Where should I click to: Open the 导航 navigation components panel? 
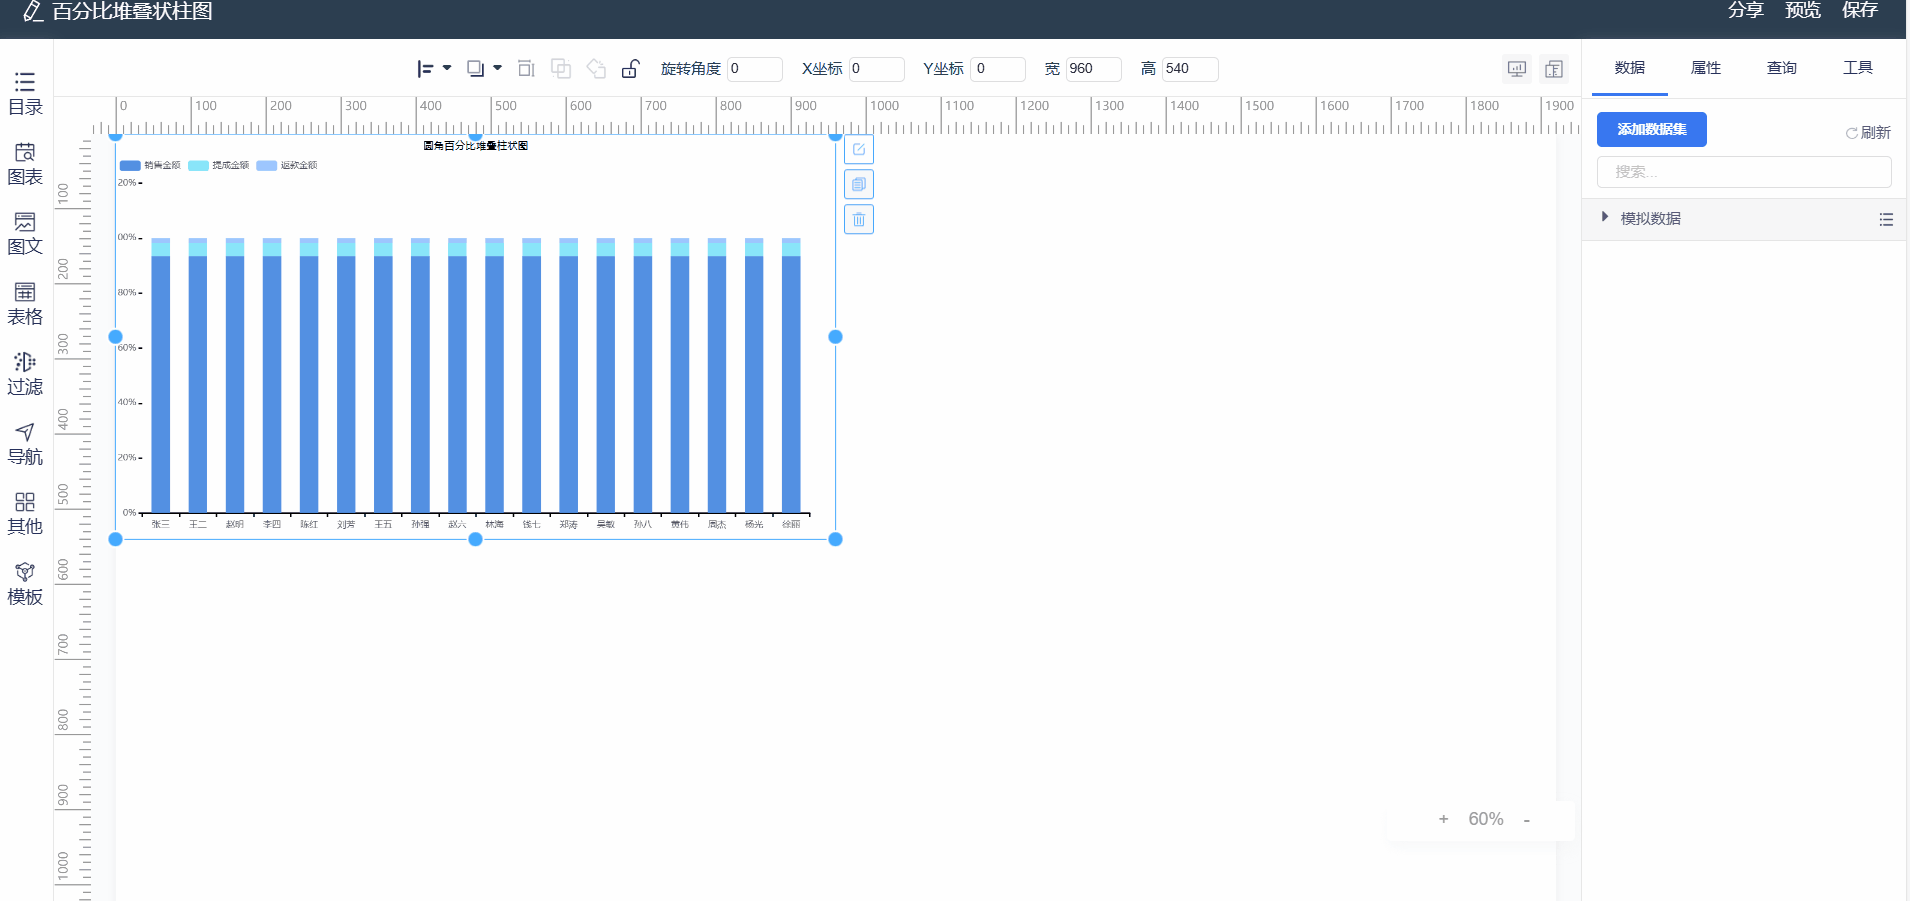click(x=25, y=444)
